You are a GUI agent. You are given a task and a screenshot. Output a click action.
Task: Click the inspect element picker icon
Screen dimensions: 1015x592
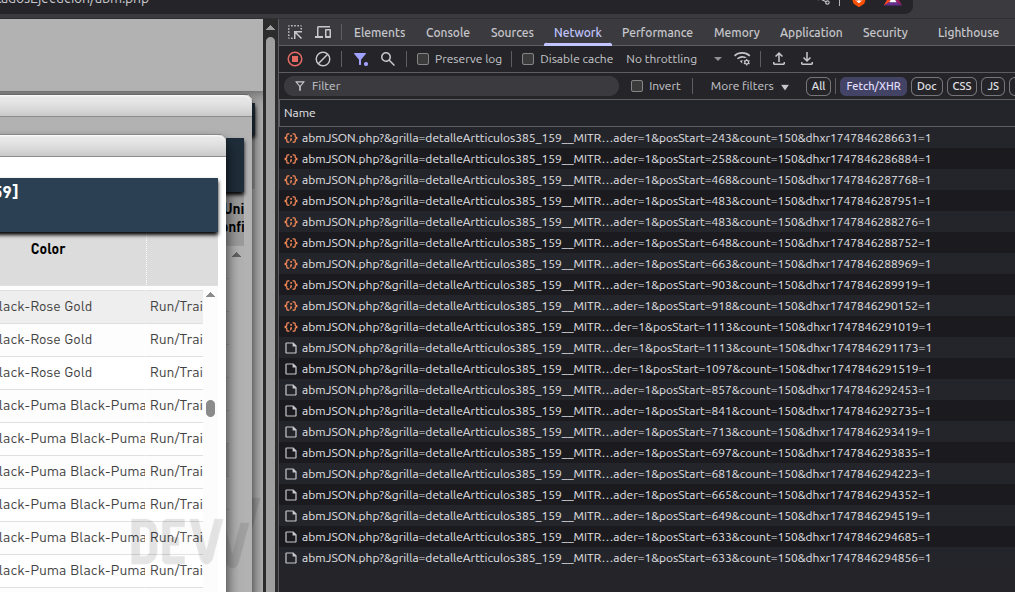(295, 32)
